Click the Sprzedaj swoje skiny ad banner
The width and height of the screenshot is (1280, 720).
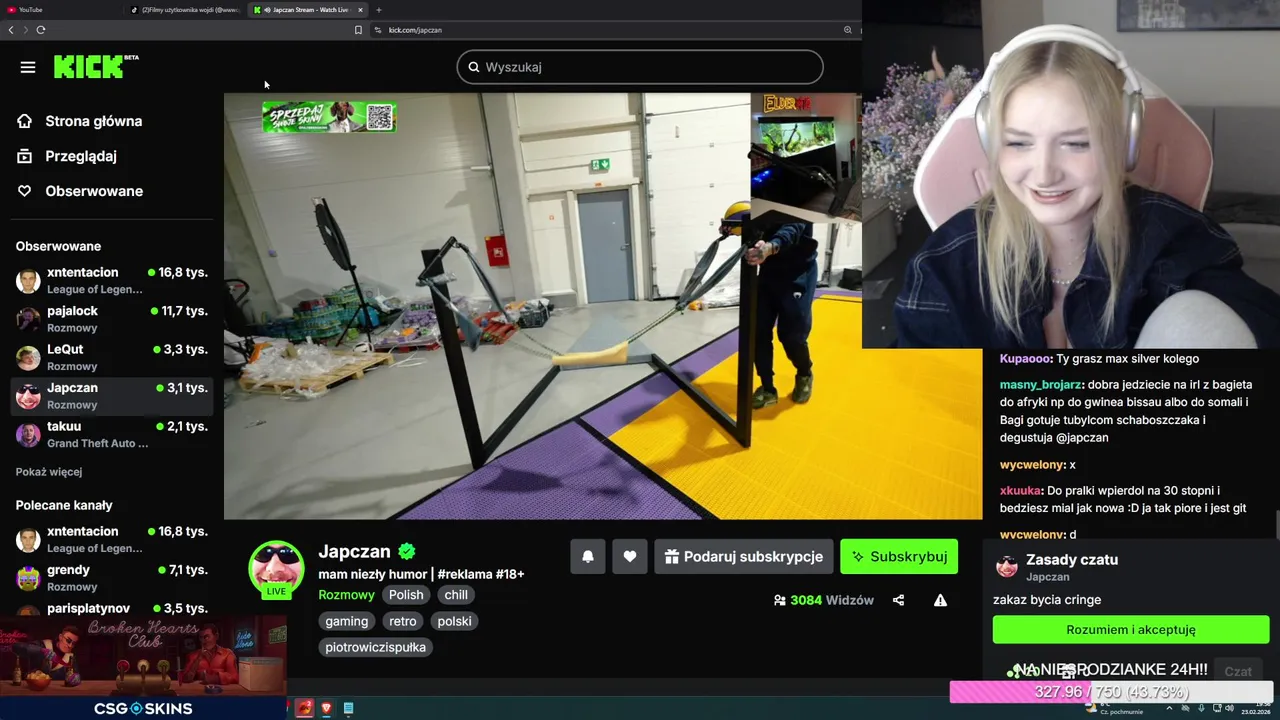tap(329, 117)
